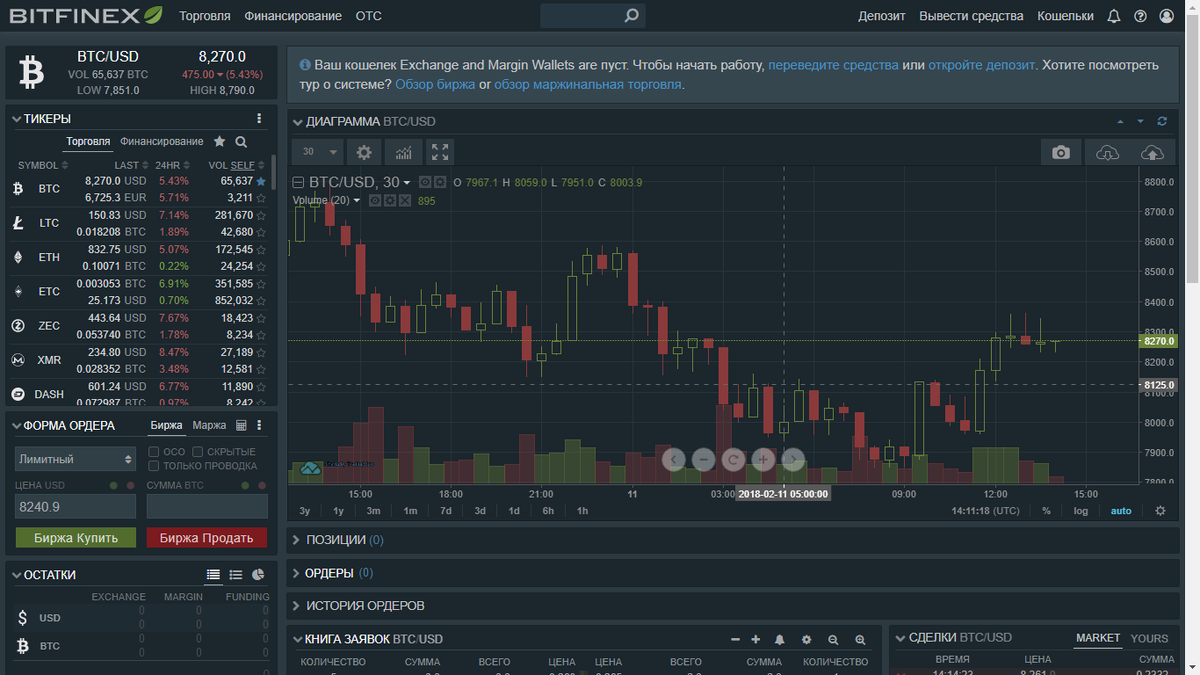
Task: Take chart snapshot with camera icon
Action: [1061, 152]
